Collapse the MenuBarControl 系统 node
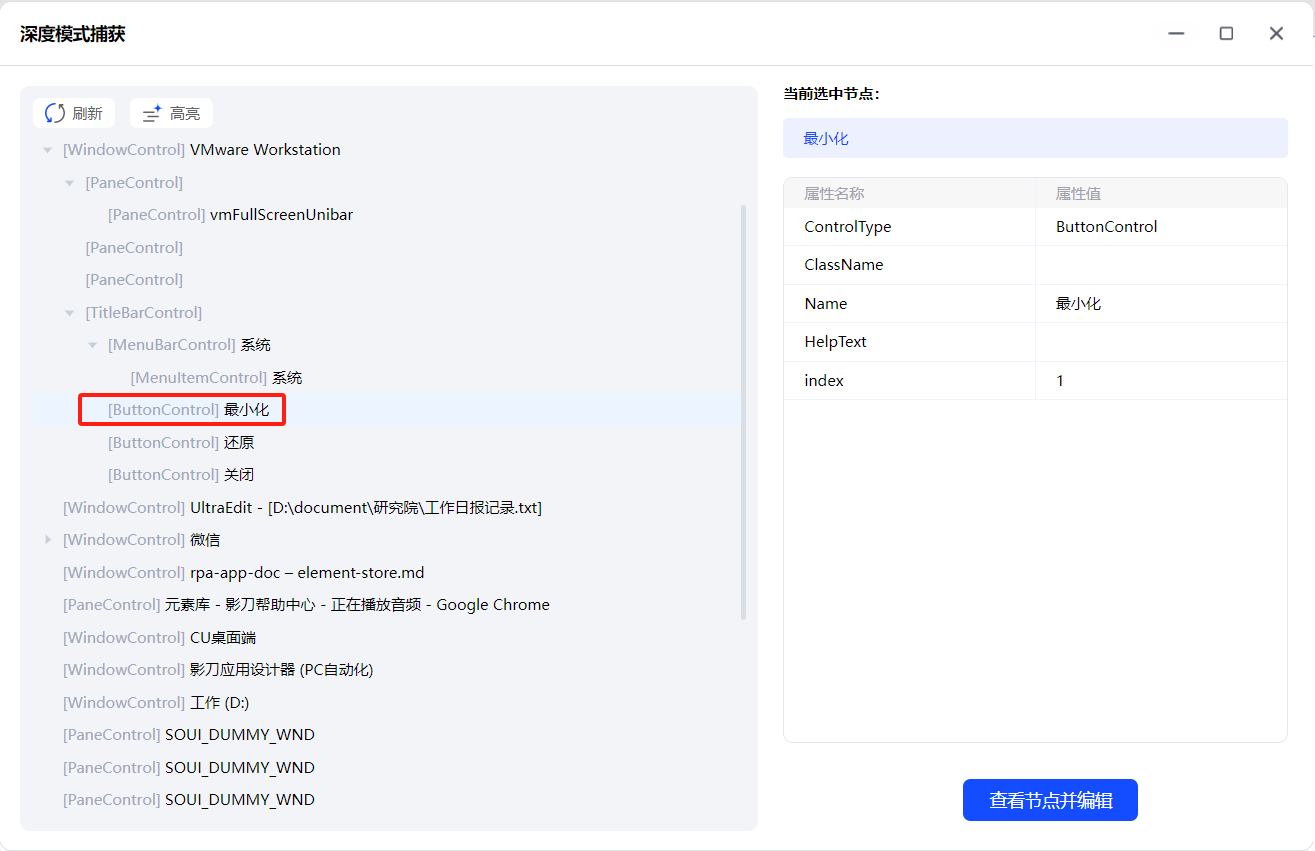The width and height of the screenshot is (1315, 851). 92,345
